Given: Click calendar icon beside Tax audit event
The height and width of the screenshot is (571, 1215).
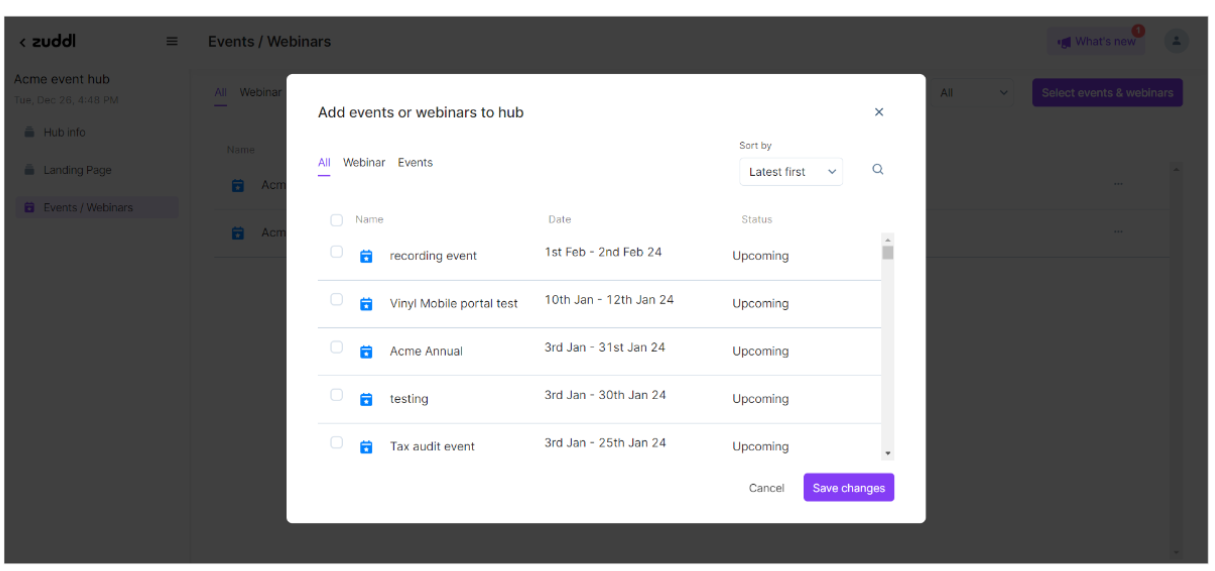Looking at the screenshot, I should 366,447.
